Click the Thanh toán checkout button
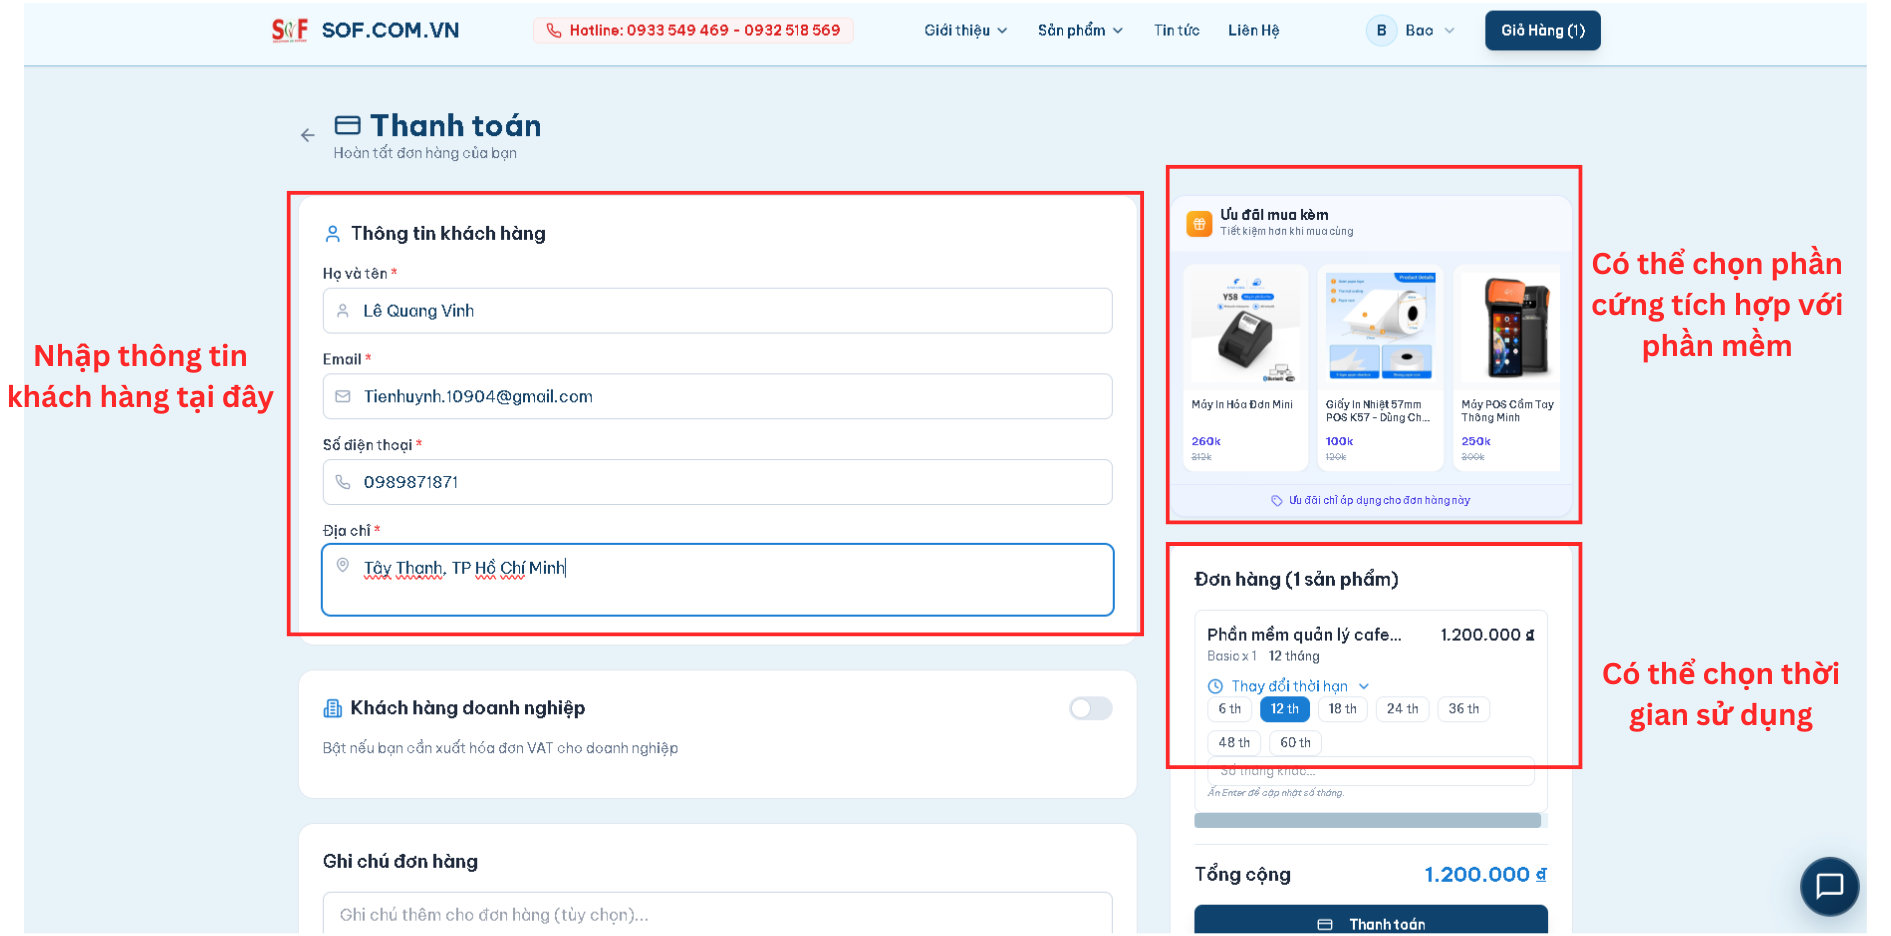This screenshot has height=936, width=1891. (x=1370, y=920)
